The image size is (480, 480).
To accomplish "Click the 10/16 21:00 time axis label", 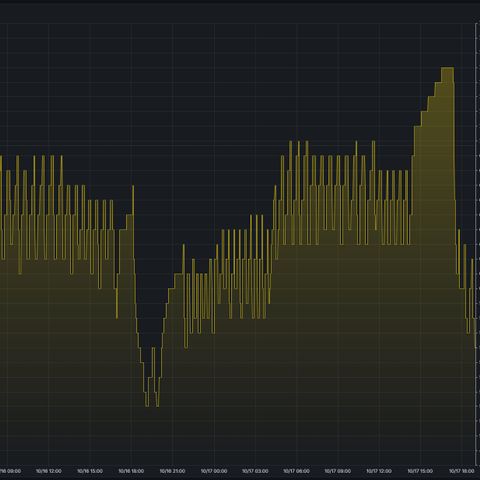I will (172, 471).
